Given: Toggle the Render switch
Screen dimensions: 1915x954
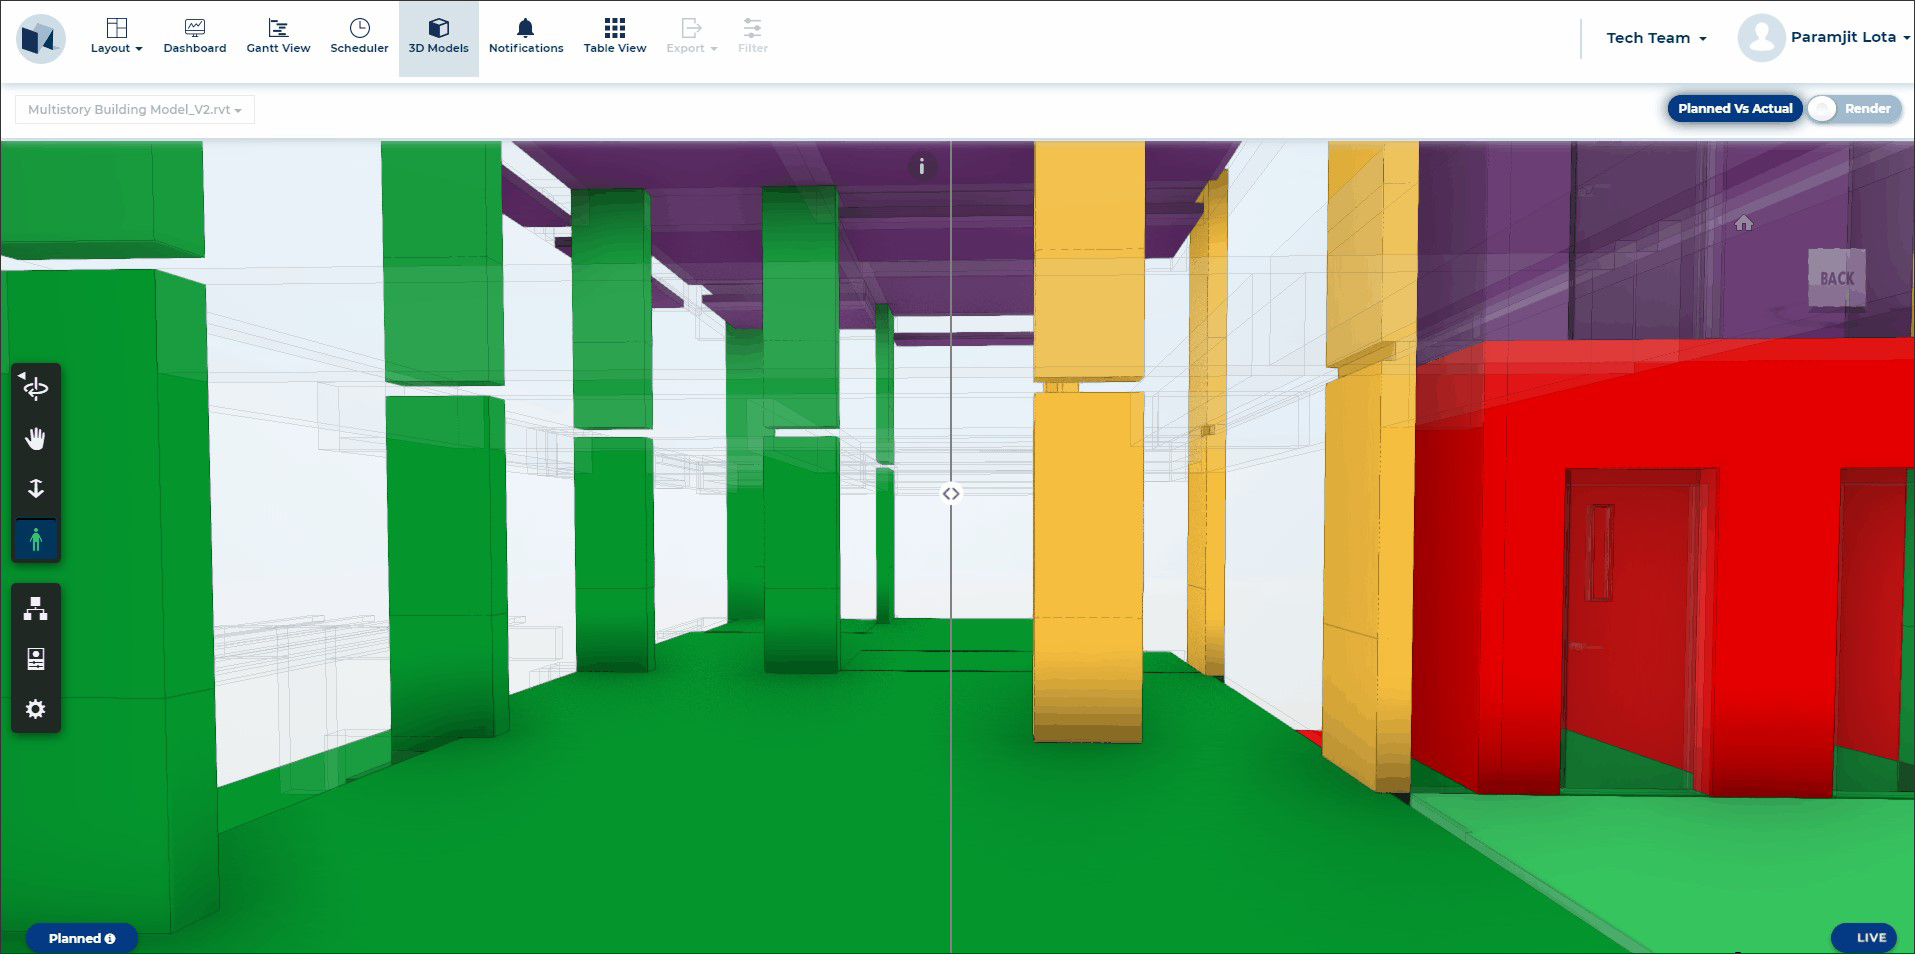Looking at the screenshot, I should (1853, 109).
